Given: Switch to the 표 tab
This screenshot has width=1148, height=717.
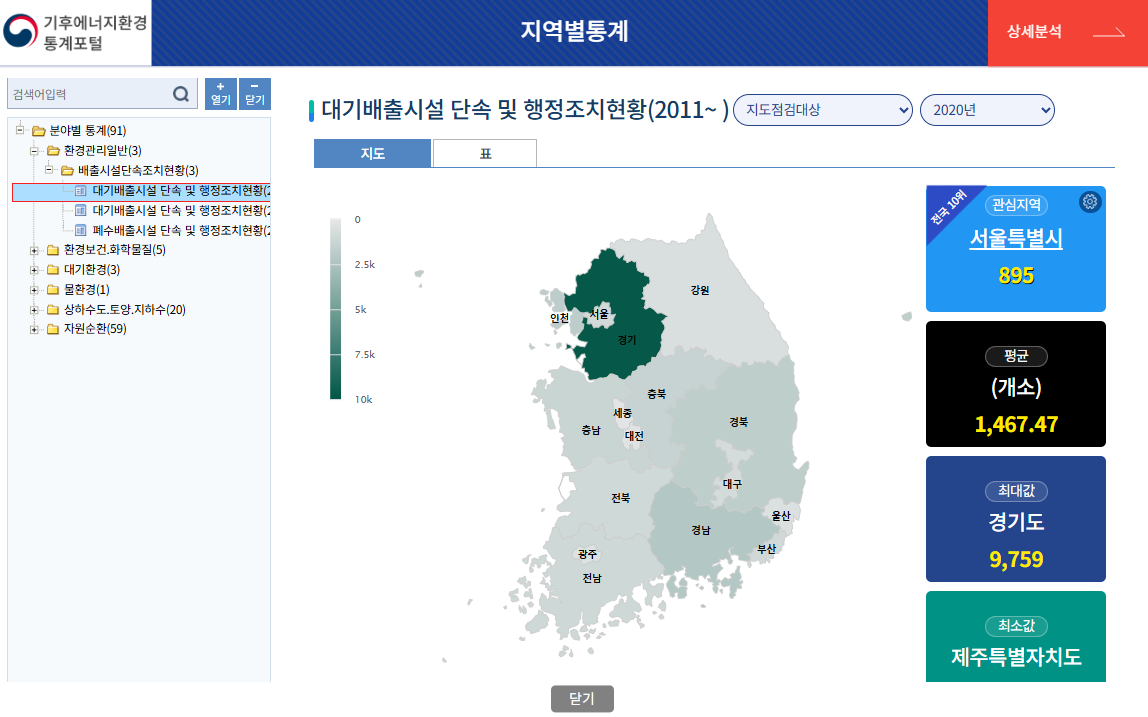Looking at the screenshot, I should [x=485, y=153].
